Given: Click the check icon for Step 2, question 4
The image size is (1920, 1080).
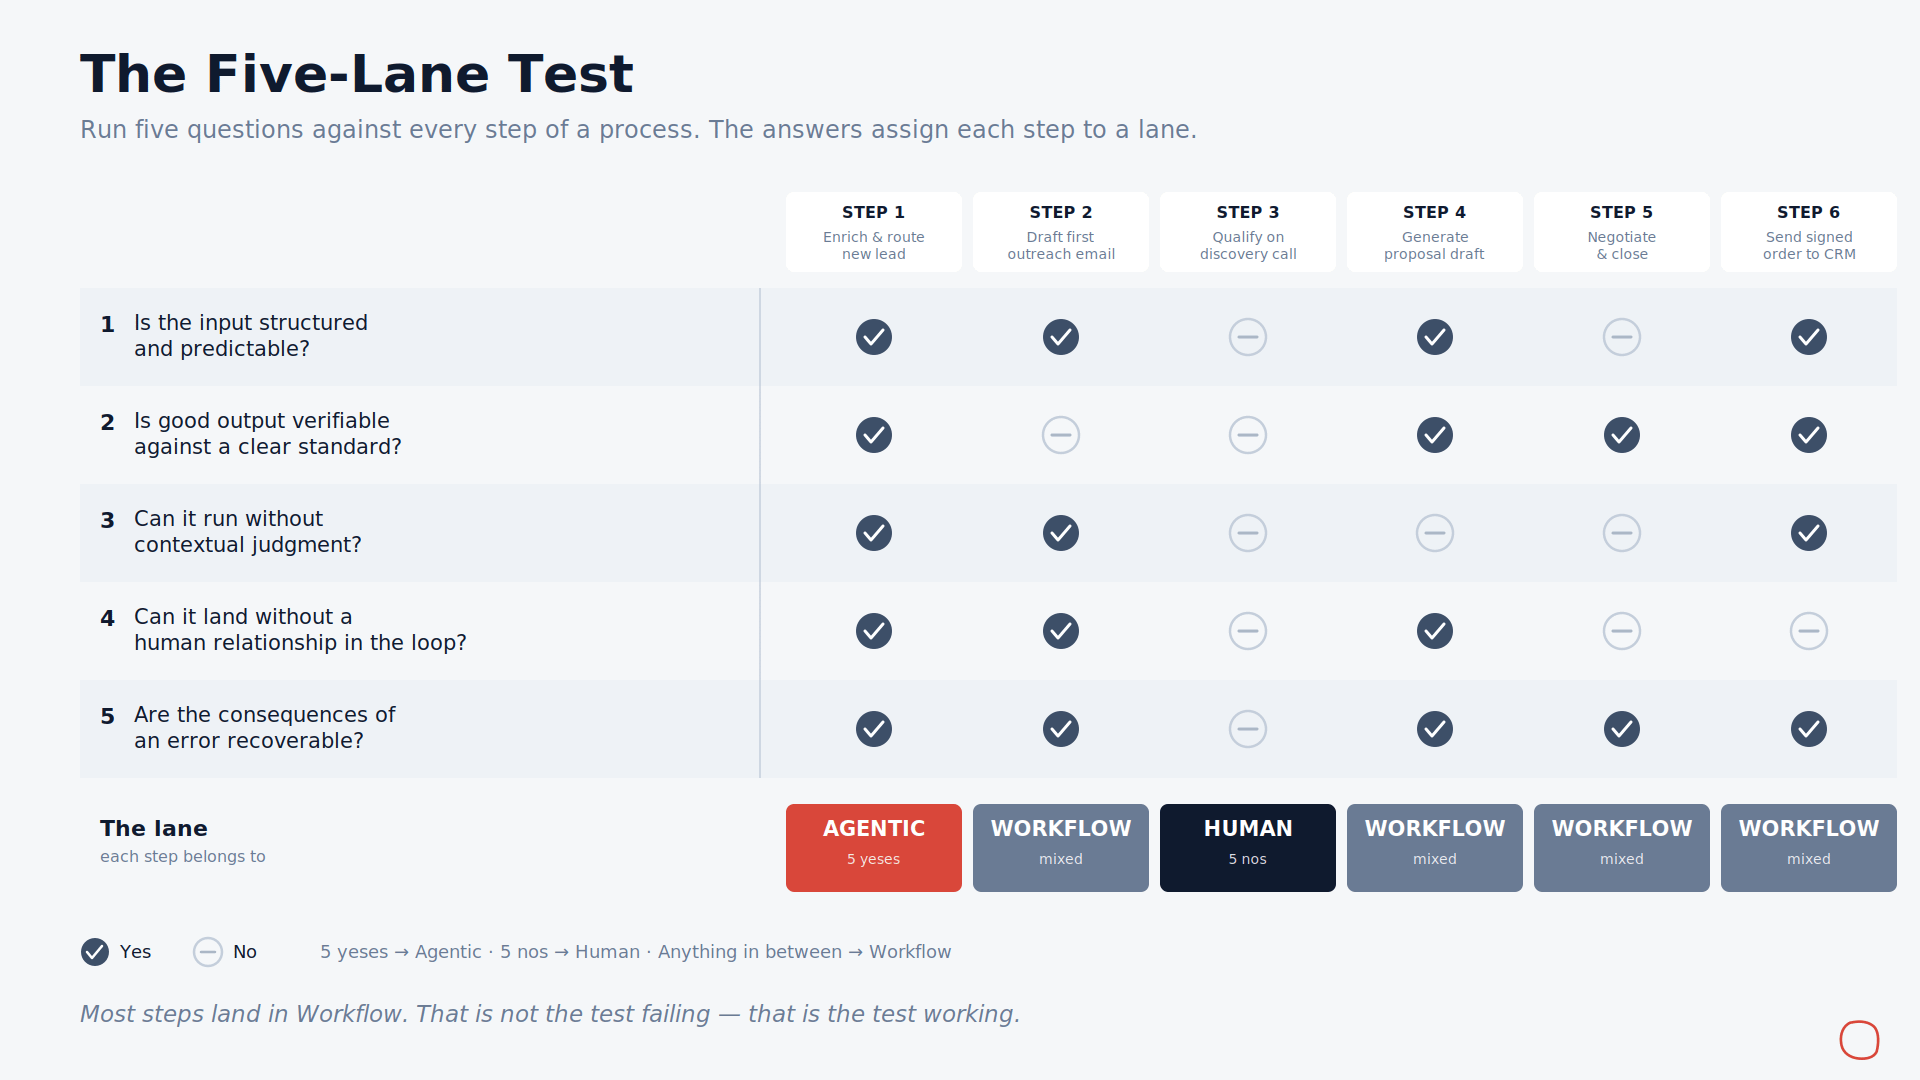Looking at the screenshot, I should coord(1060,631).
